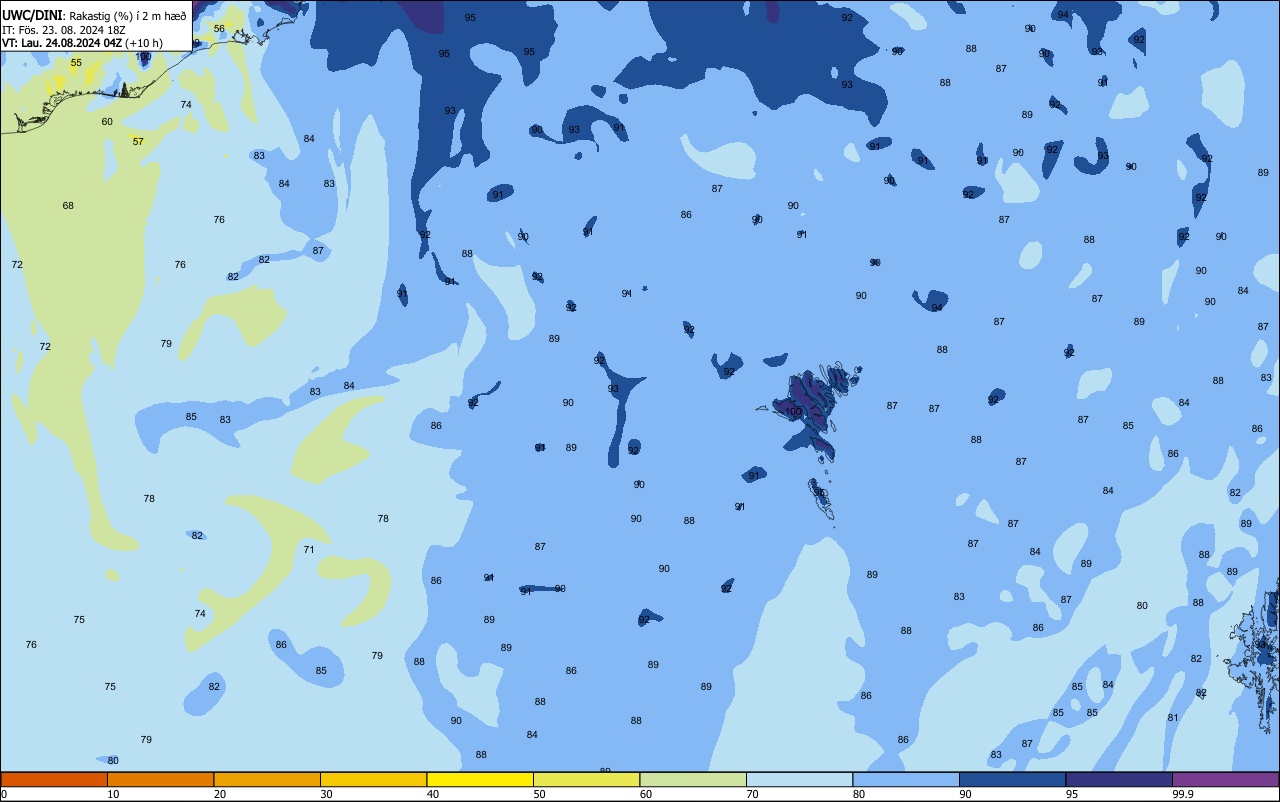This screenshot has height=802, width=1280.
Task: Click the '100' value on the purple islands
Action: (793, 412)
